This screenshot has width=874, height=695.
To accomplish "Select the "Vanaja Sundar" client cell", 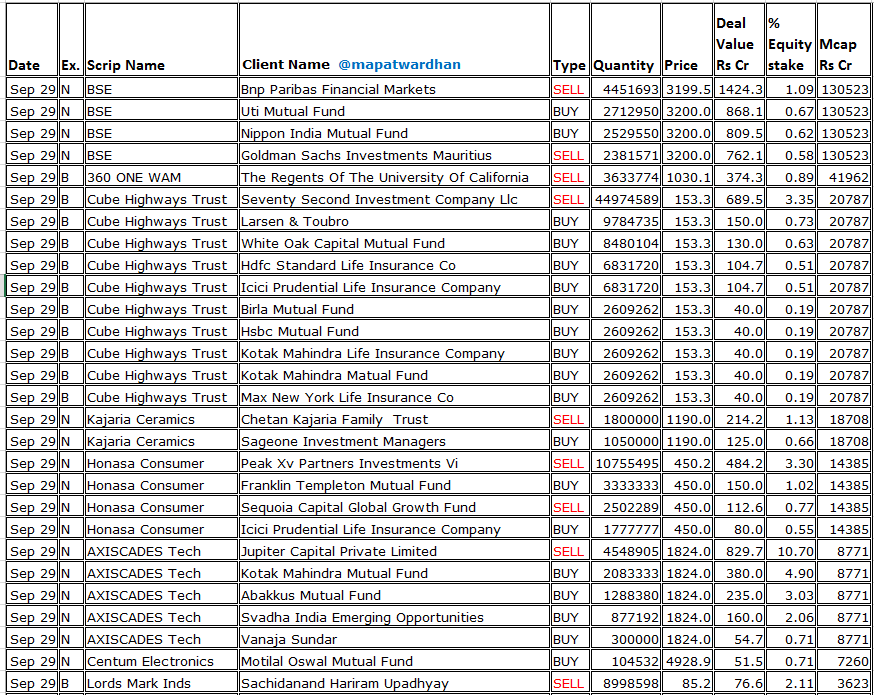I will click(394, 640).
